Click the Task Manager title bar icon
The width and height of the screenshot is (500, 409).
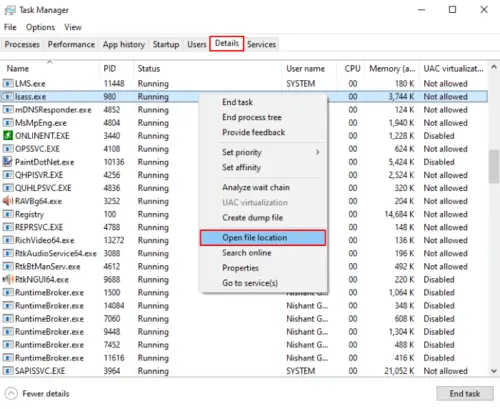[x=10, y=10]
